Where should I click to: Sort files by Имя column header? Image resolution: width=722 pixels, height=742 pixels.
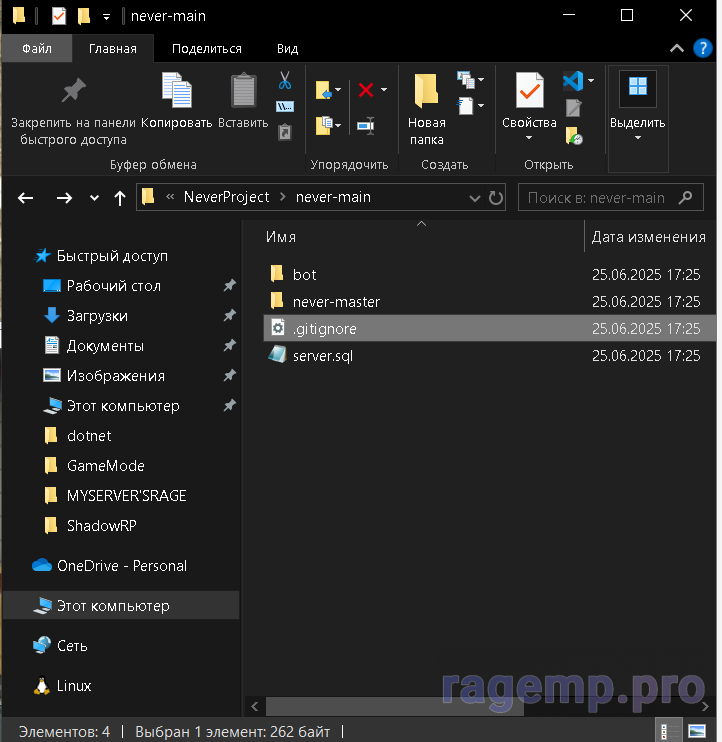(281, 237)
